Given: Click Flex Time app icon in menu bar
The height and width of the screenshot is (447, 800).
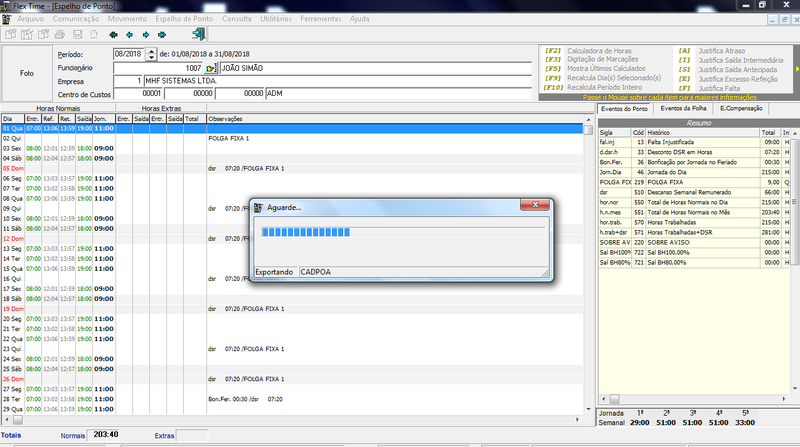Looking at the screenshot, I should tap(7, 19).
